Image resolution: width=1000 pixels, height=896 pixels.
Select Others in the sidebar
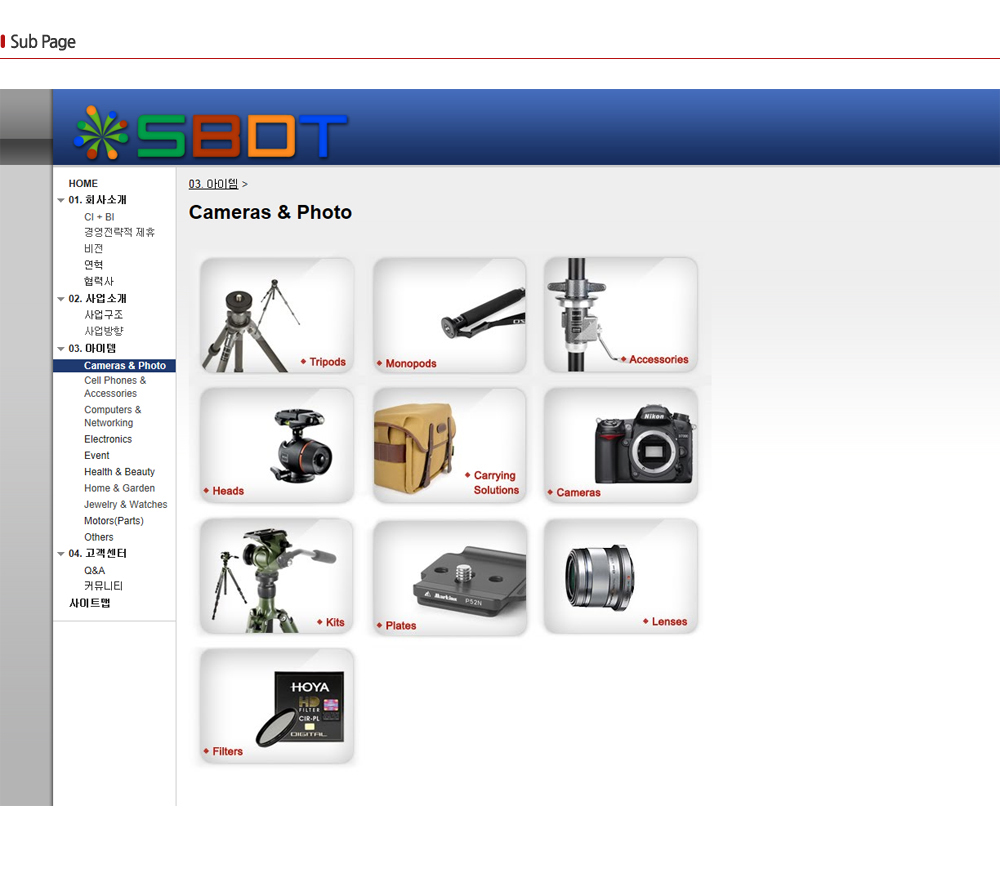98,537
